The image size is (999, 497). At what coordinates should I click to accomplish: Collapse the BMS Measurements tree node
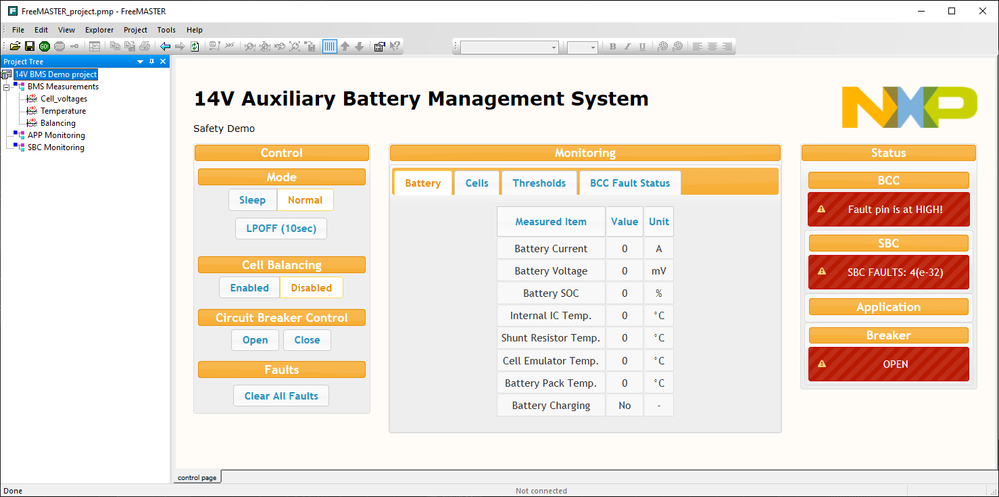[6, 87]
